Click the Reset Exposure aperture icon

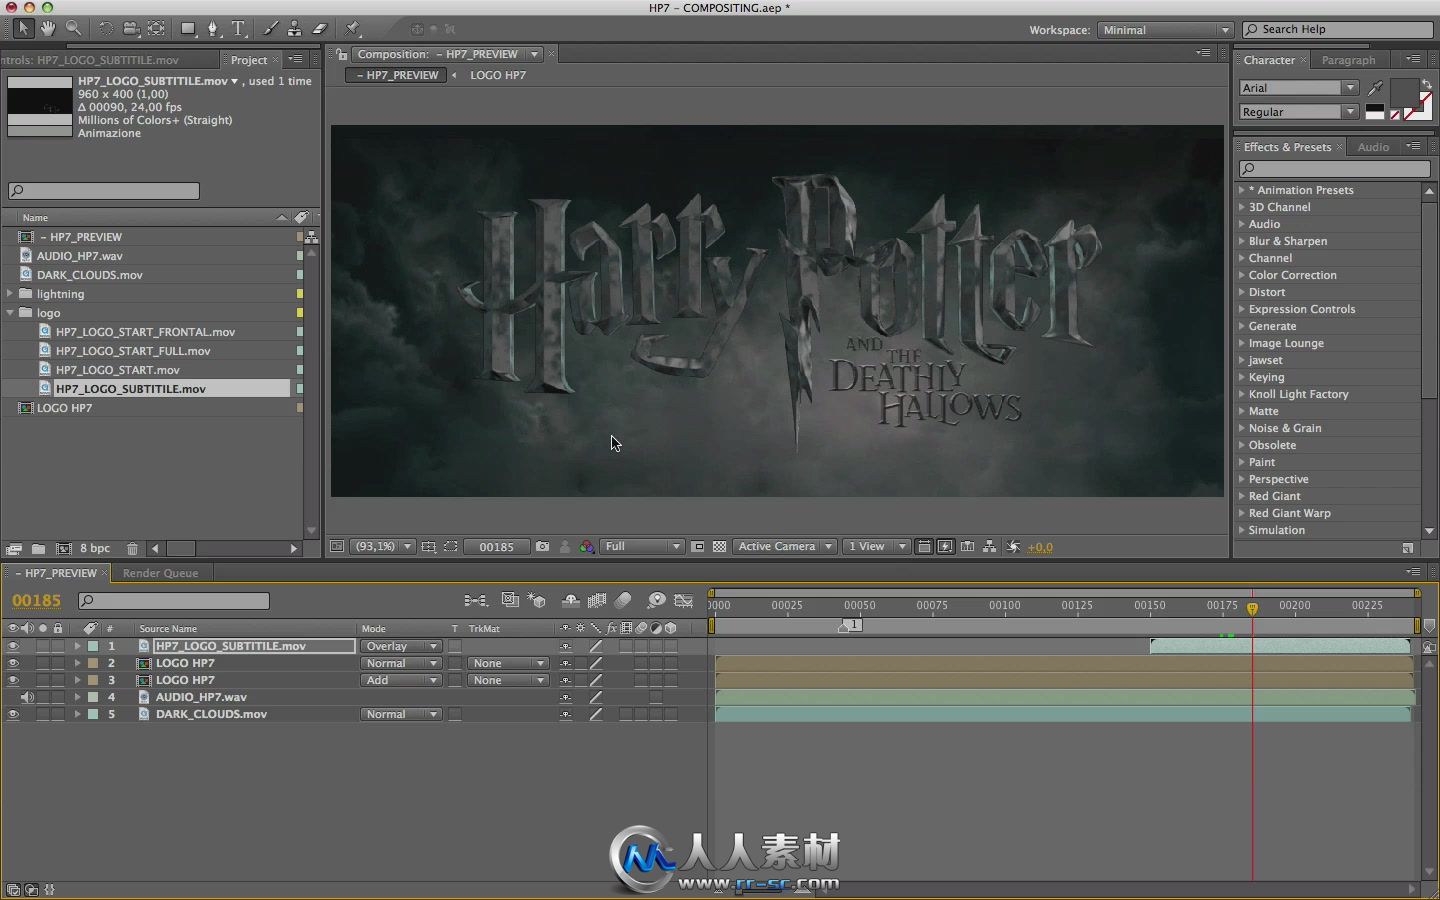pyautogui.click(x=1013, y=547)
